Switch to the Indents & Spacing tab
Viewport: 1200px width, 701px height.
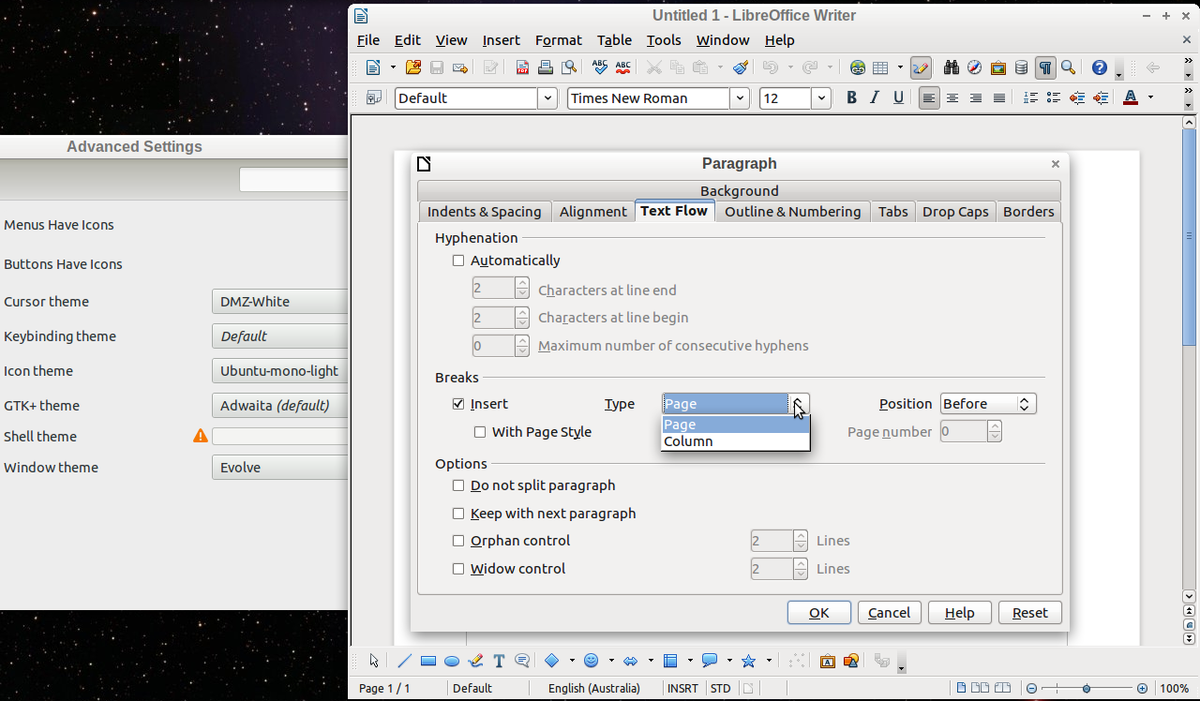(484, 212)
